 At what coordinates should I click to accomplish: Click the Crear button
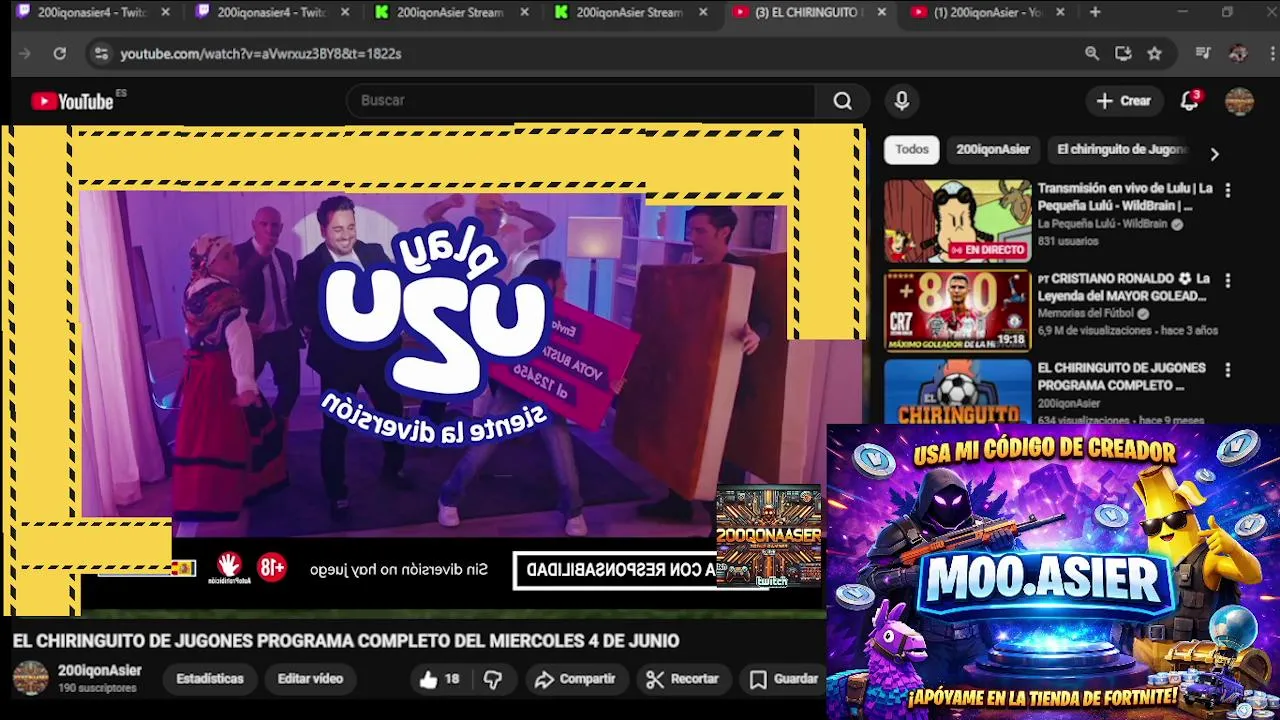[1124, 101]
